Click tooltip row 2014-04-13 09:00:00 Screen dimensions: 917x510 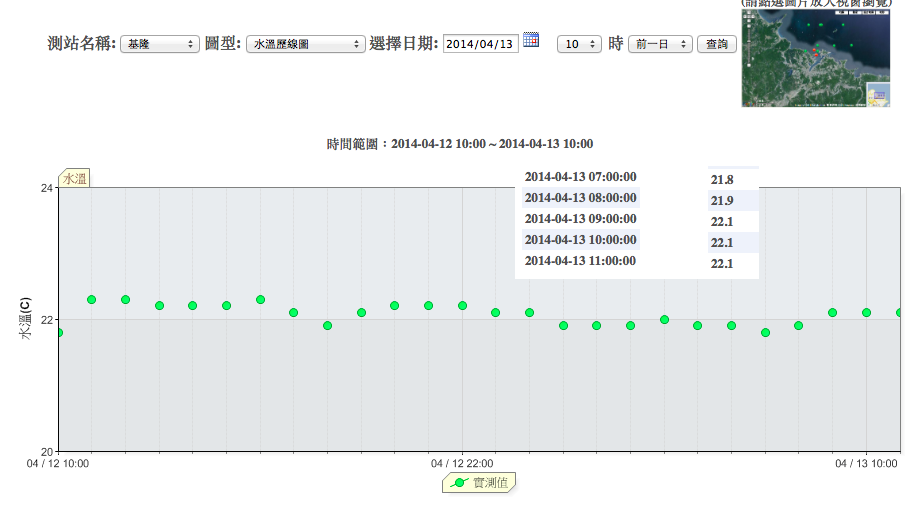click(580, 219)
